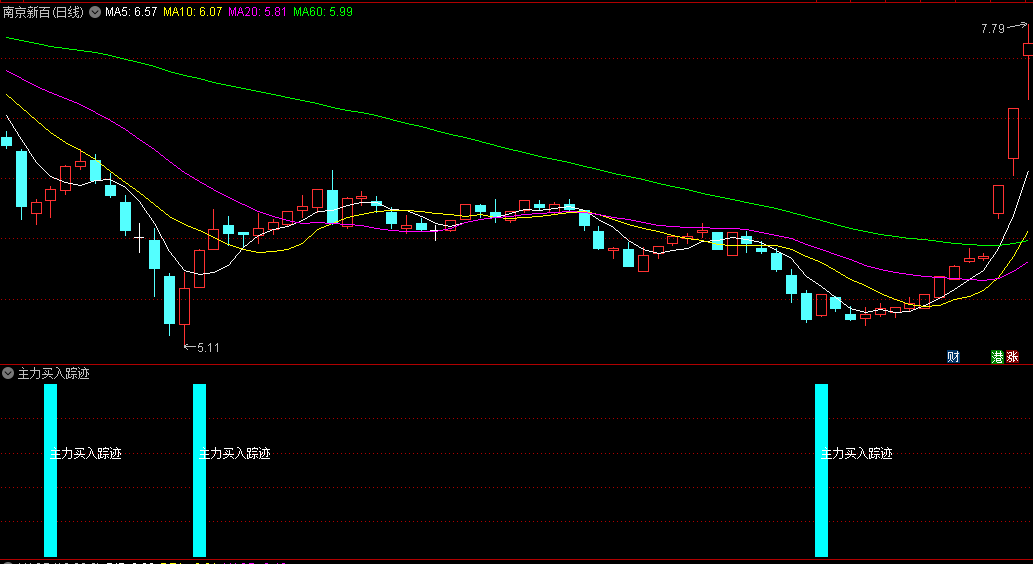Click the green 港 marker icon
Screen dimensions: 1033x564
(998, 356)
